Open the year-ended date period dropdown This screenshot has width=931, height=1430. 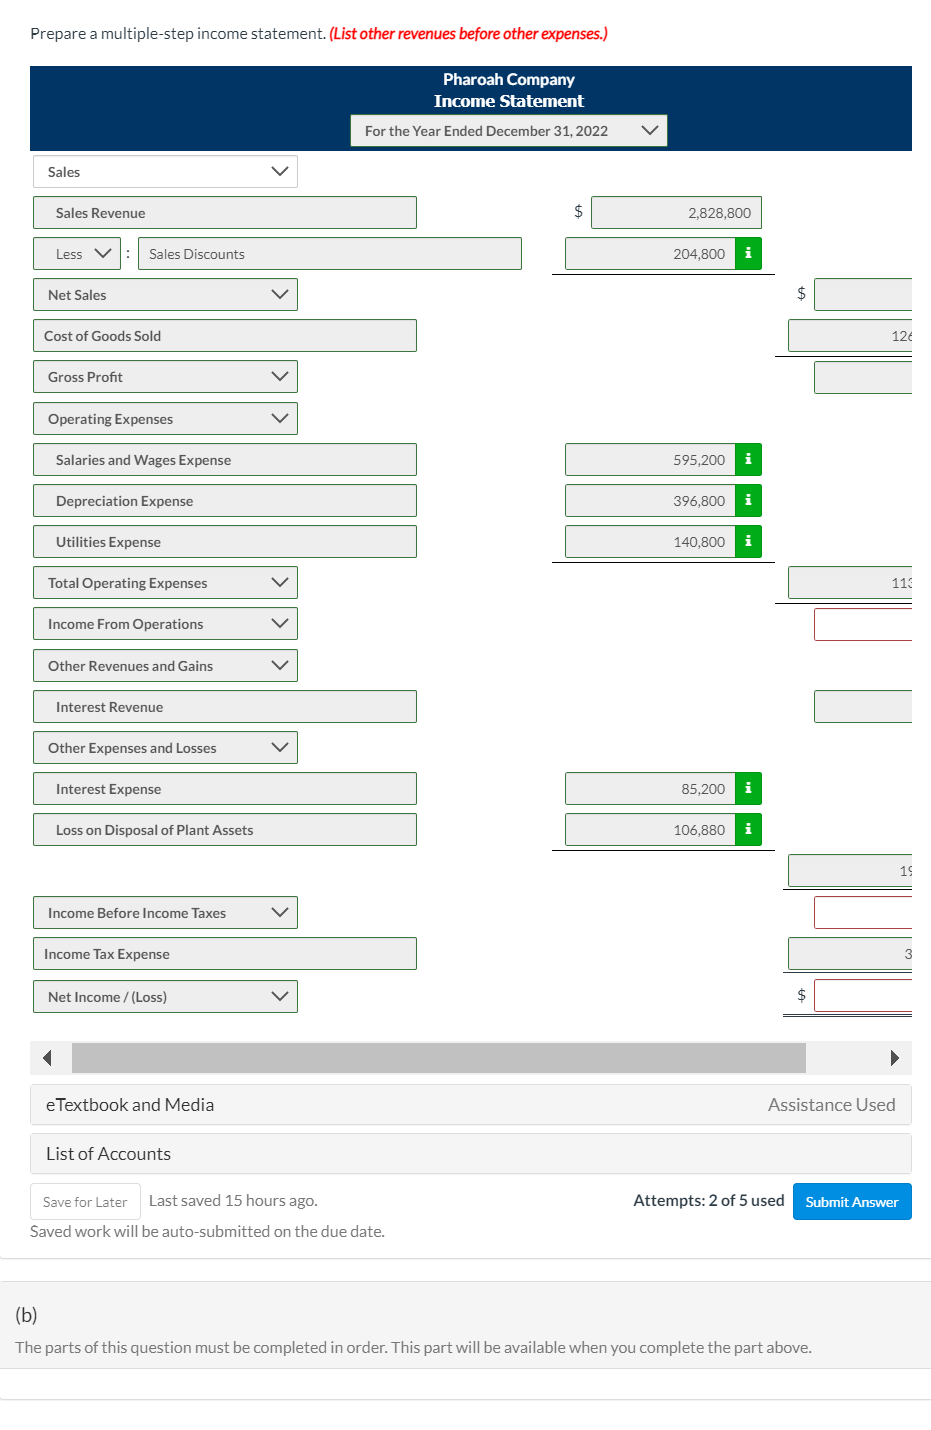tap(509, 131)
